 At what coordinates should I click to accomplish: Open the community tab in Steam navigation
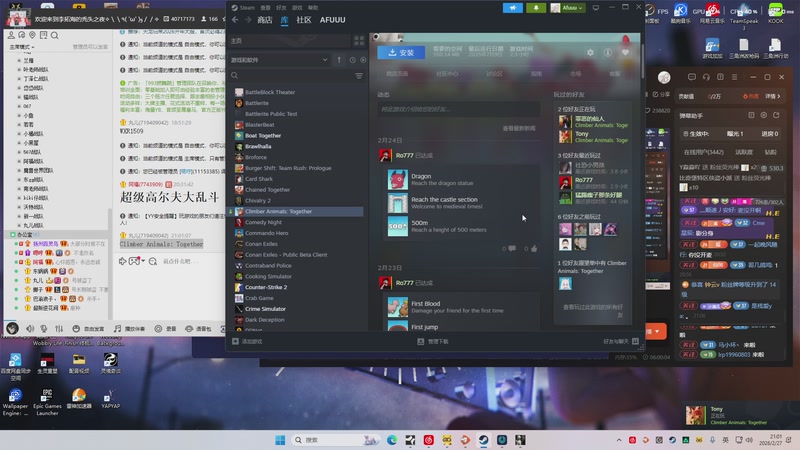[x=304, y=20]
